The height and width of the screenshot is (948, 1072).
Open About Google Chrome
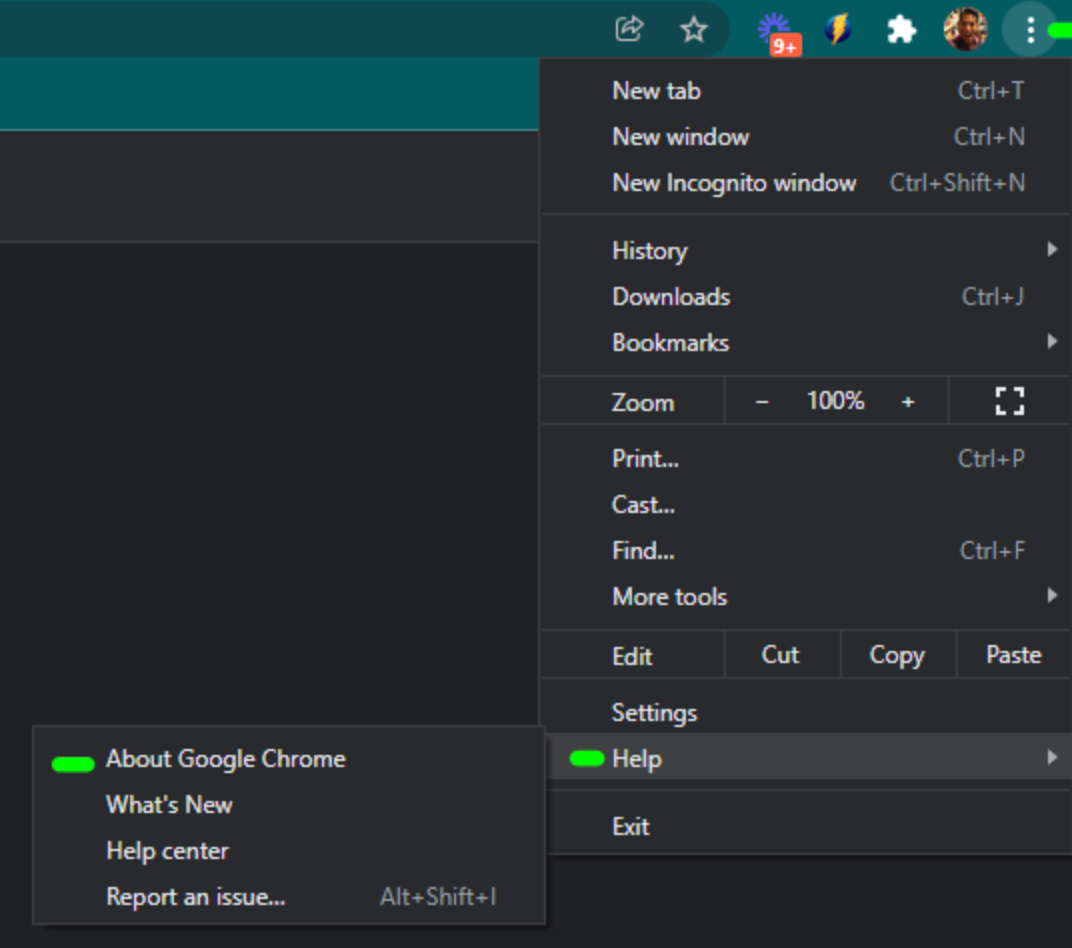pyautogui.click(x=289, y=759)
